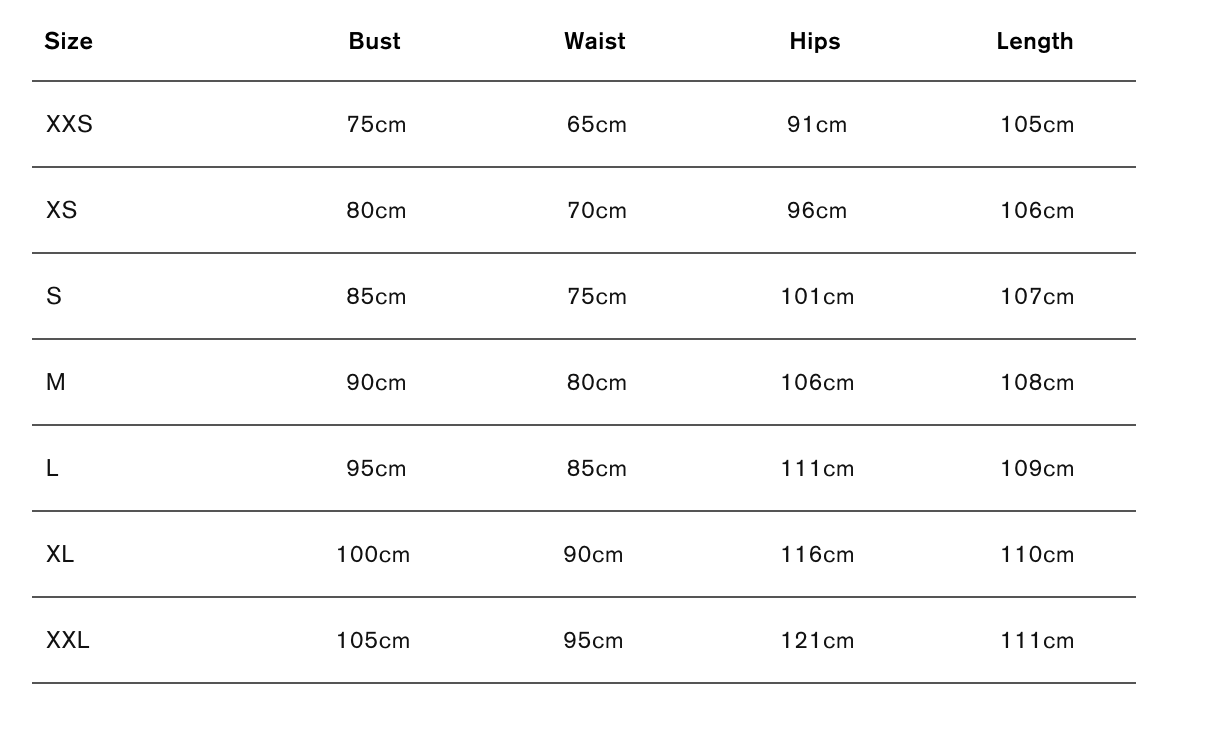Click the 105cm length value for XXS
The width and height of the screenshot is (1208, 742).
pyautogui.click(x=1038, y=125)
